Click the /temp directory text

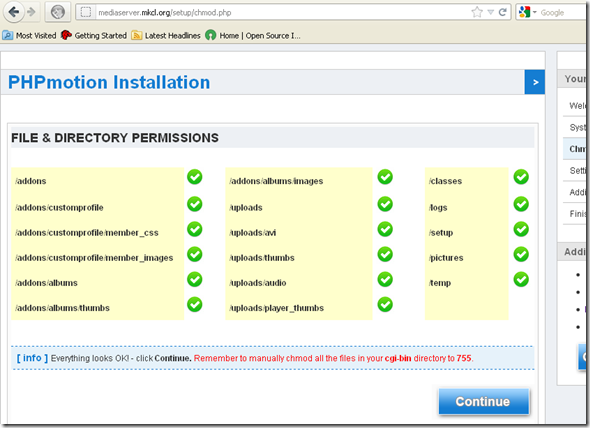tap(439, 283)
